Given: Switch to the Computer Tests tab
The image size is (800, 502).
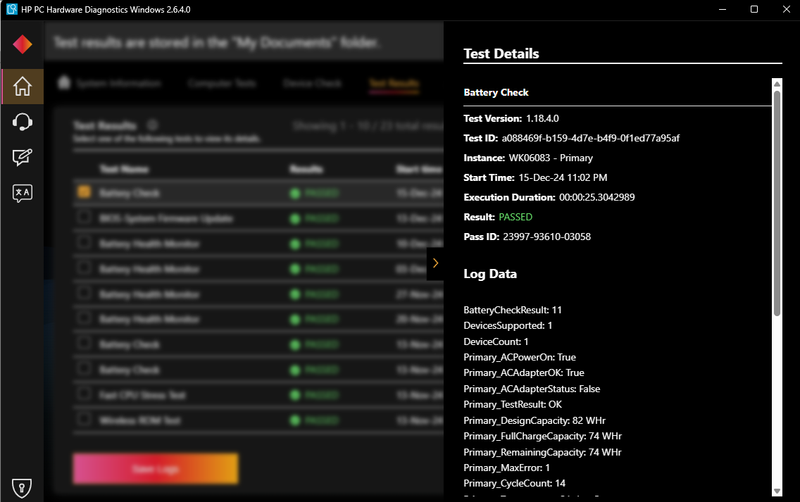Looking at the screenshot, I should tap(221, 83).
